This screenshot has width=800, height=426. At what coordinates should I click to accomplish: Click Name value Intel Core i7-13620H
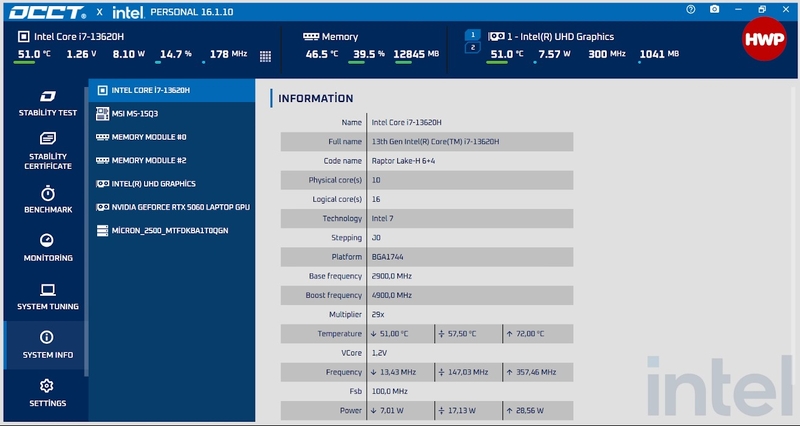407,122
